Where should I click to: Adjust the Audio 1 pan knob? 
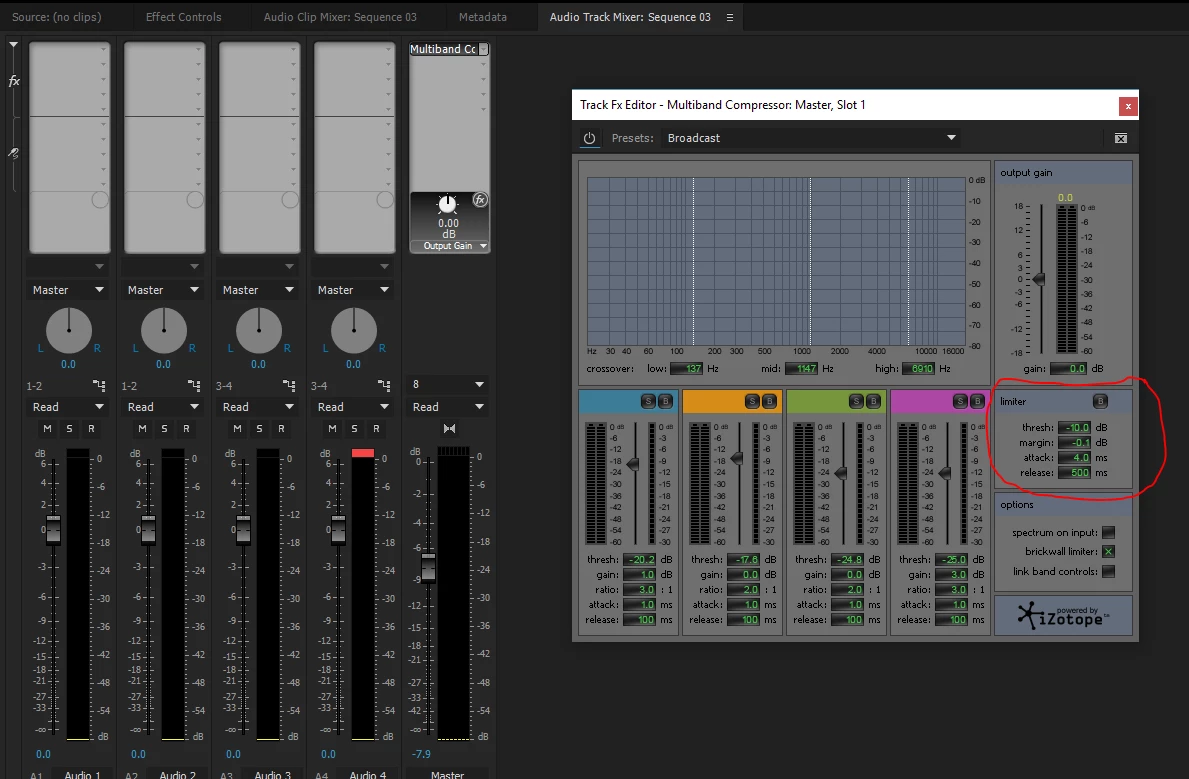[x=69, y=331]
